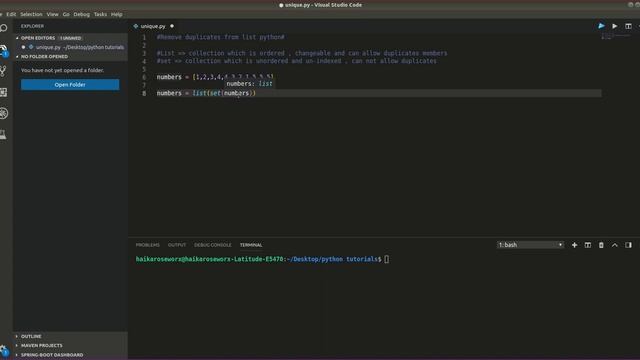Click the numbers list assignment on line 6
Screen dimensions: 640x360
[x=215, y=77]
